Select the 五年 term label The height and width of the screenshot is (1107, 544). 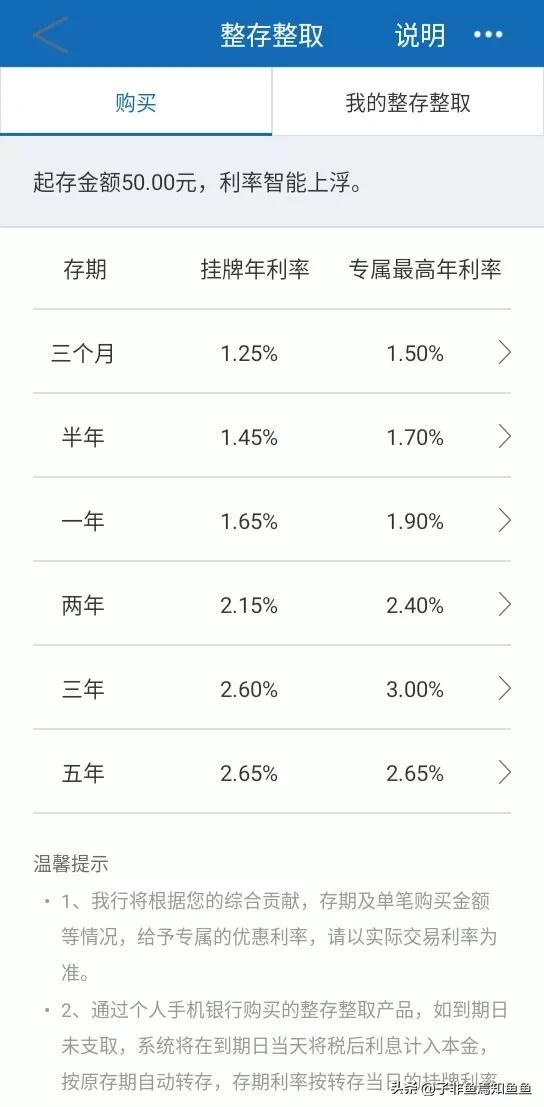pyautogui.click(x=83, y=773)
